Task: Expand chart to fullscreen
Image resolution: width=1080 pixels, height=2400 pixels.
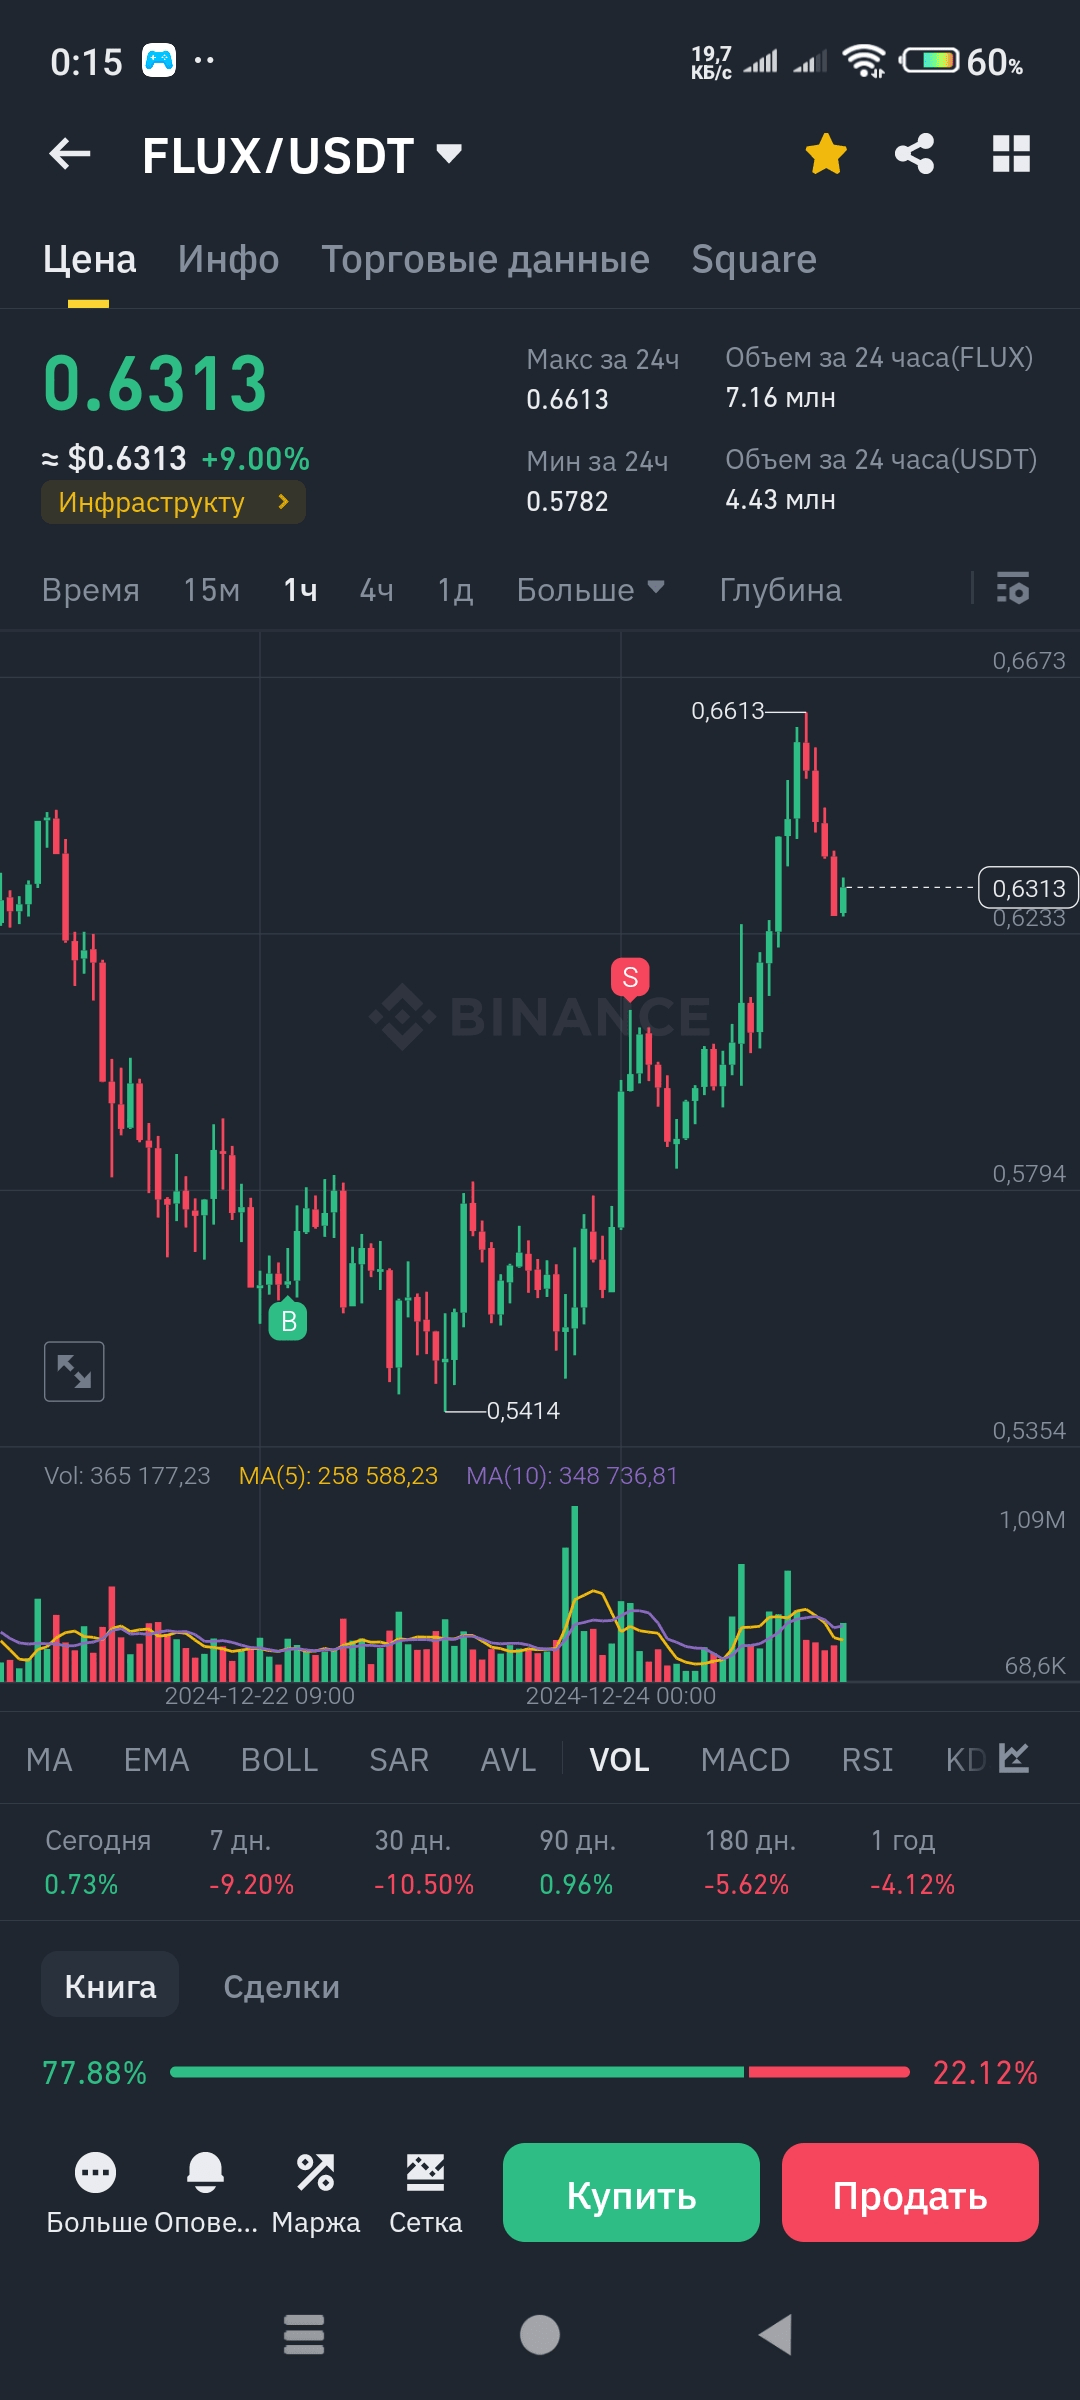Action: click(x=74, y=1371)
